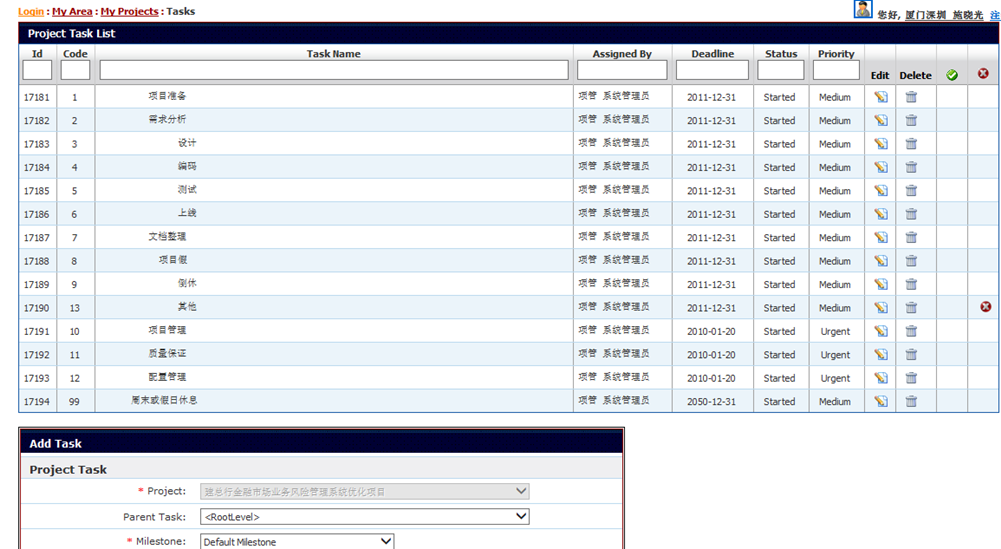Click the edit icon for task 17181
The height and width of the screenshot is (549, 1001).
[x=880, y=97]
